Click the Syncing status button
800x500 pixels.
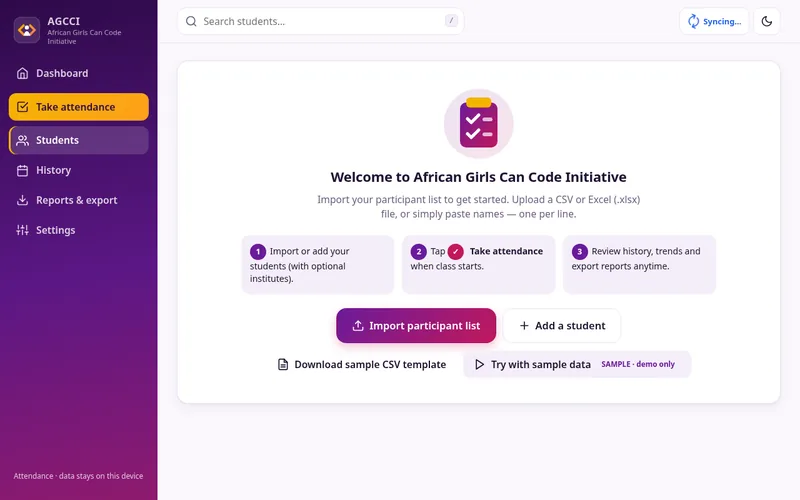714,21
